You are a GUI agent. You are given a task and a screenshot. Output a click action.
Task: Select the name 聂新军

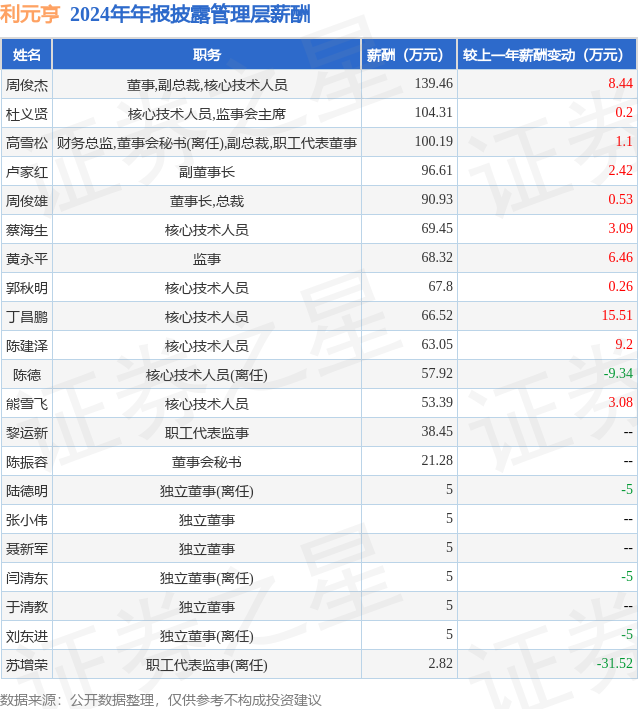(x=27, y=548)
